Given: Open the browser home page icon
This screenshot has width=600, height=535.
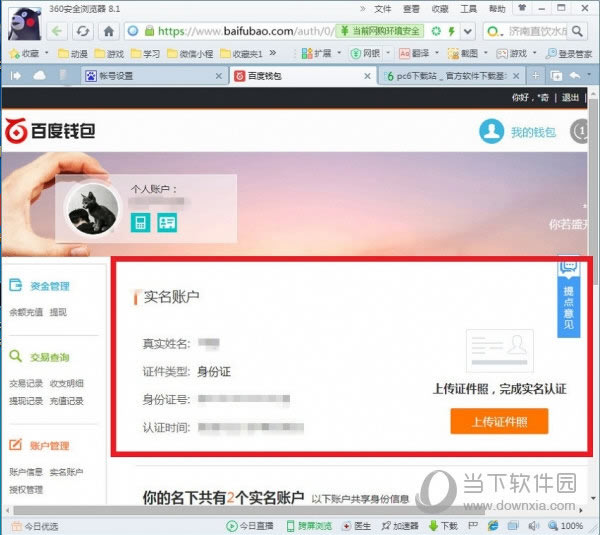Looking at the screenshot, I should tap(109, 31).
